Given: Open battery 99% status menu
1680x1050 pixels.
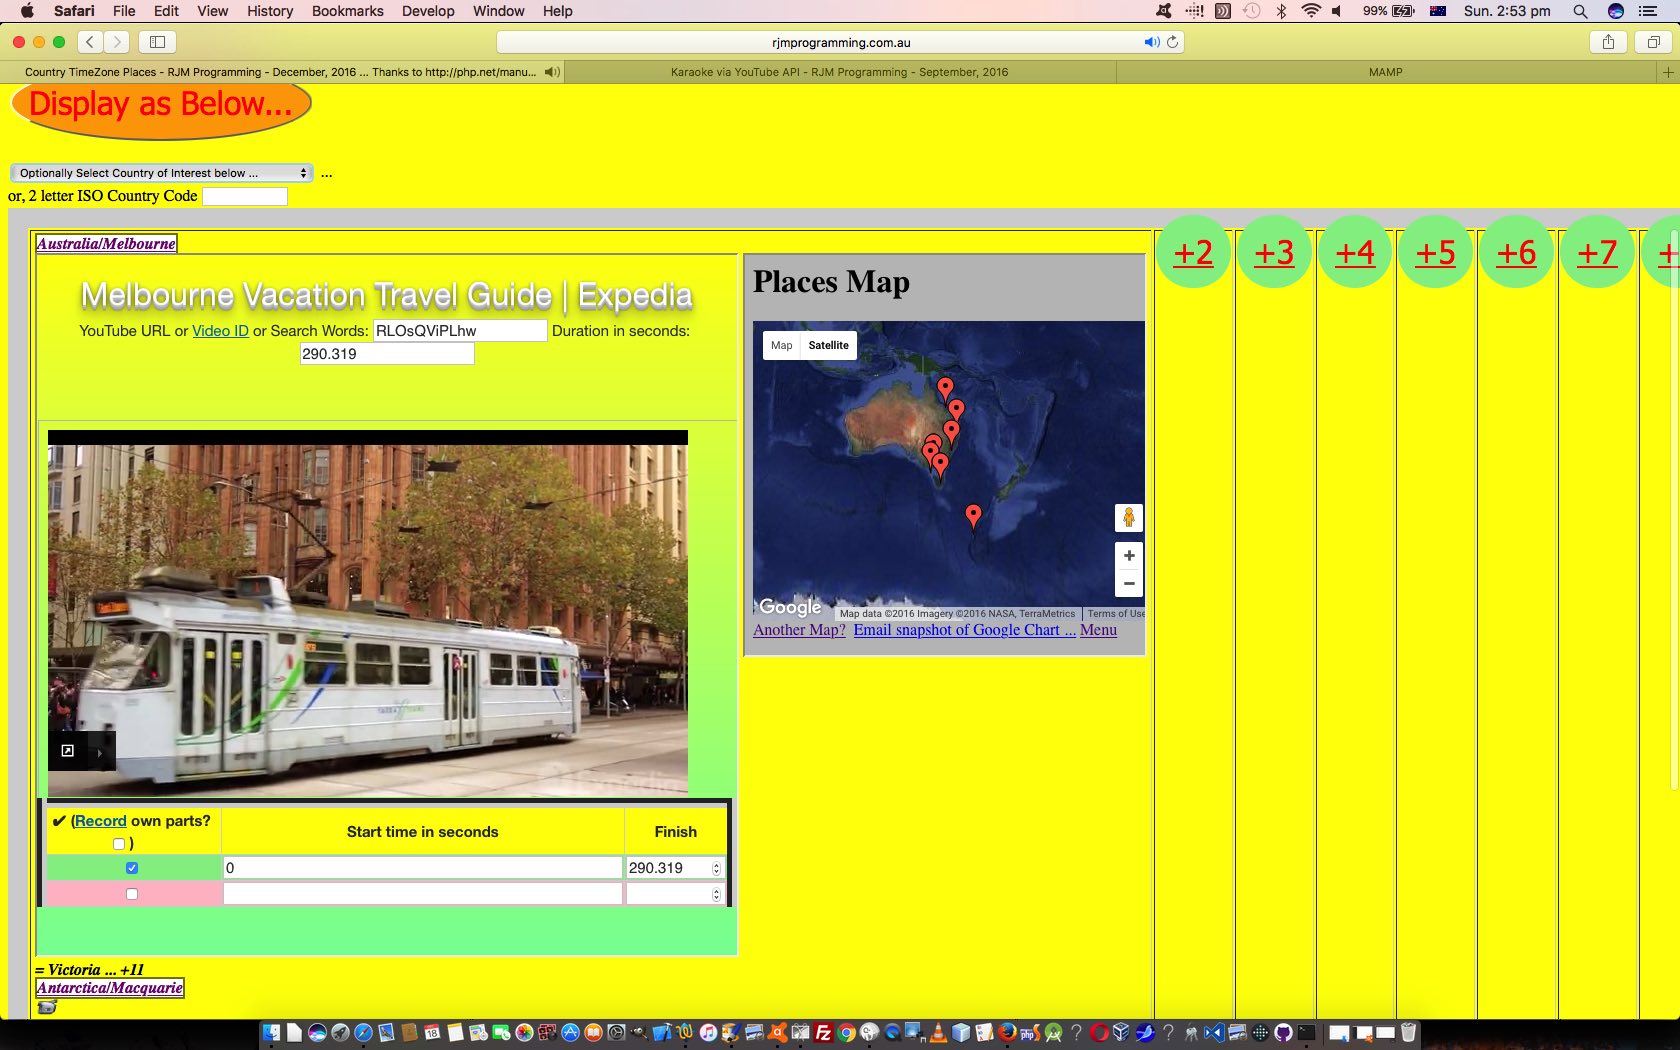Looking at the screenshot, I should click(1388, 11).
